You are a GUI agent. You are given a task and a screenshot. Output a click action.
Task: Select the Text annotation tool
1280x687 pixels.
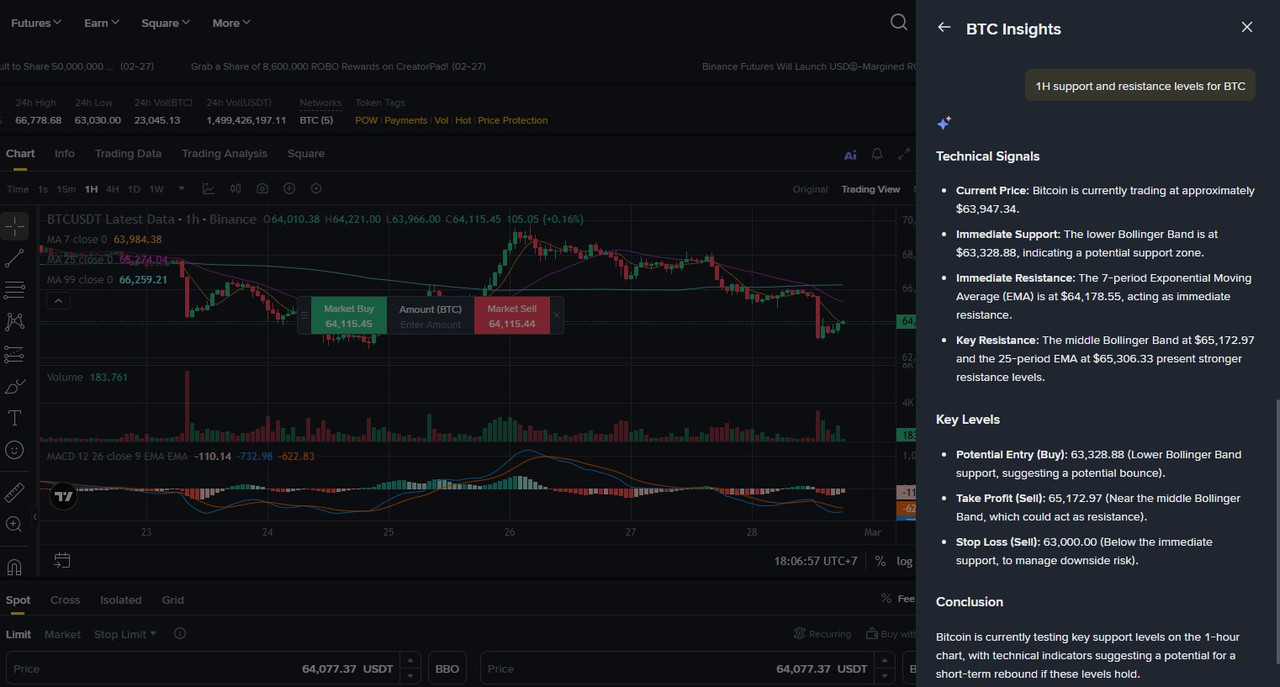tap(14, 418)
